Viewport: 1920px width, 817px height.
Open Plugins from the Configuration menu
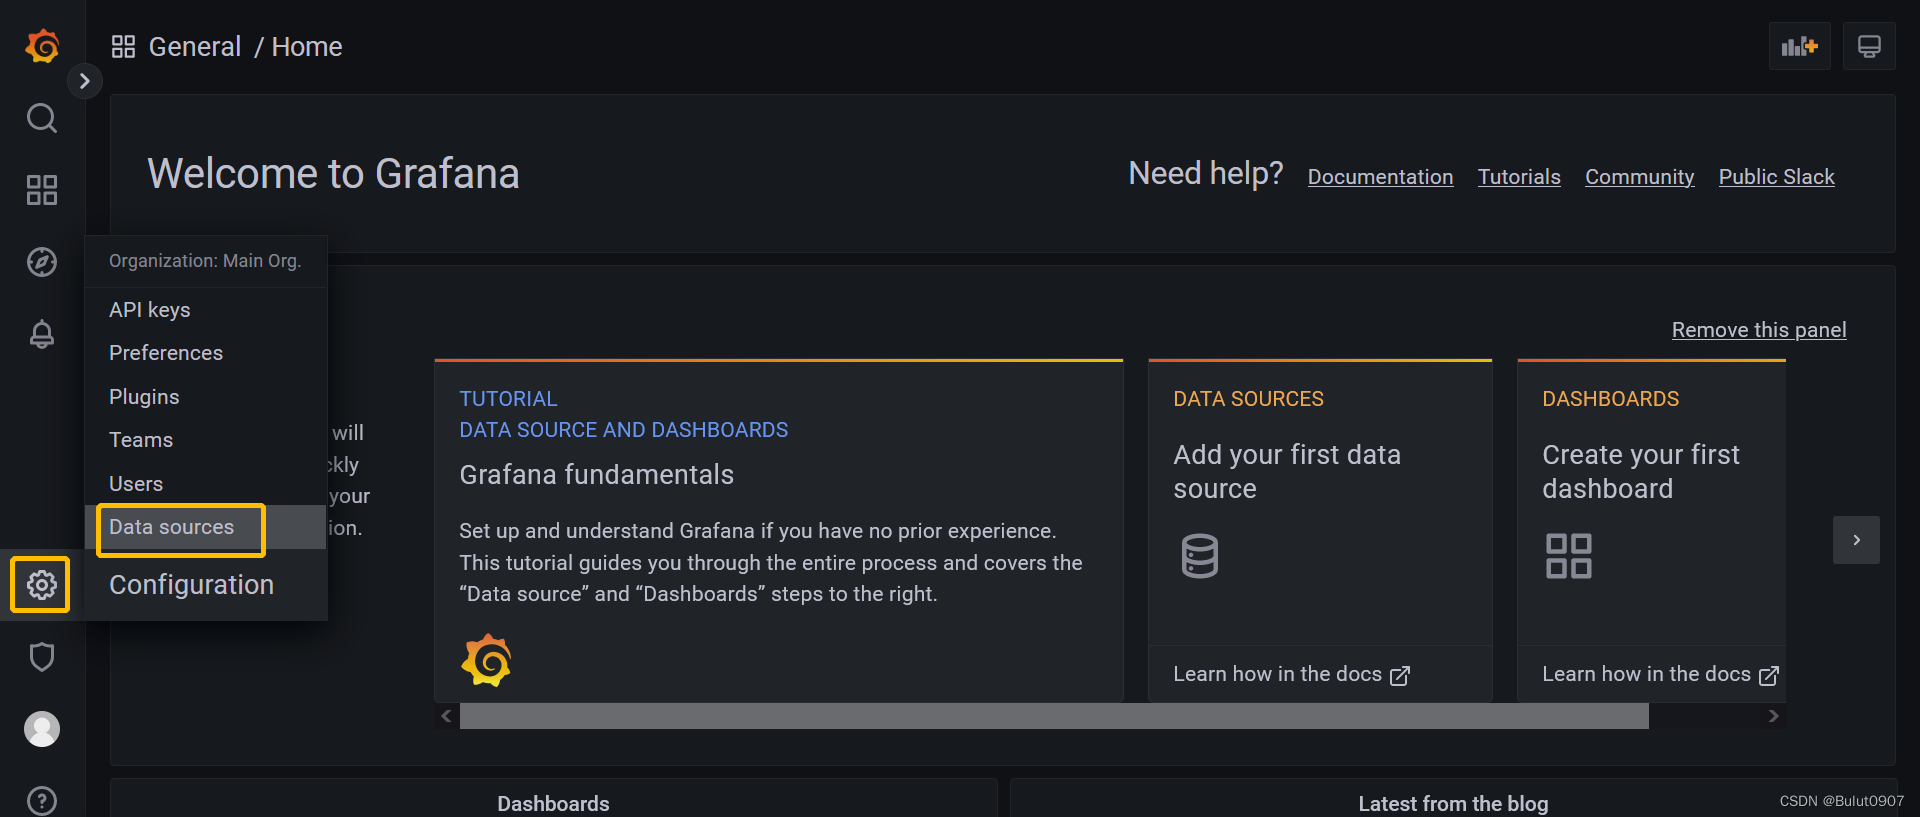[206, 397]
